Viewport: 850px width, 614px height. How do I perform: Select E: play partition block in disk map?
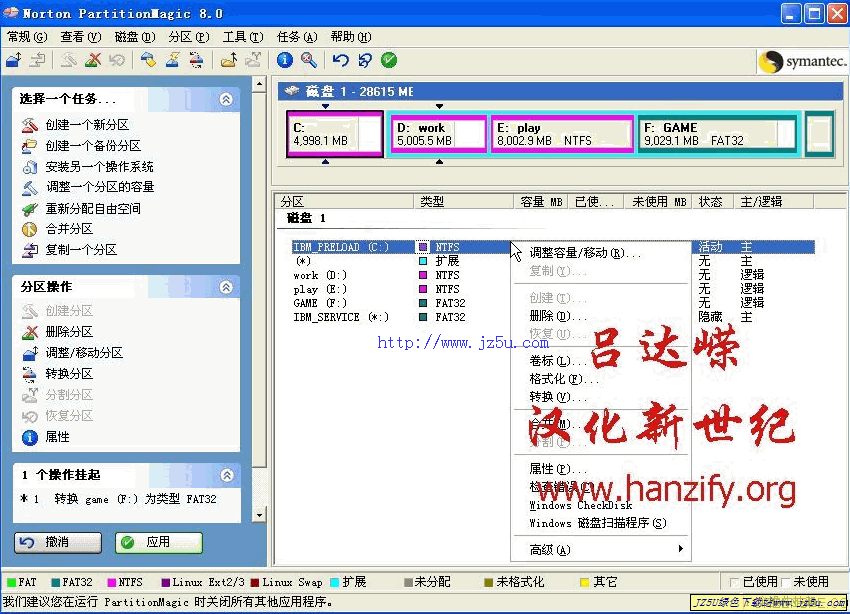[x=562, y=134]
